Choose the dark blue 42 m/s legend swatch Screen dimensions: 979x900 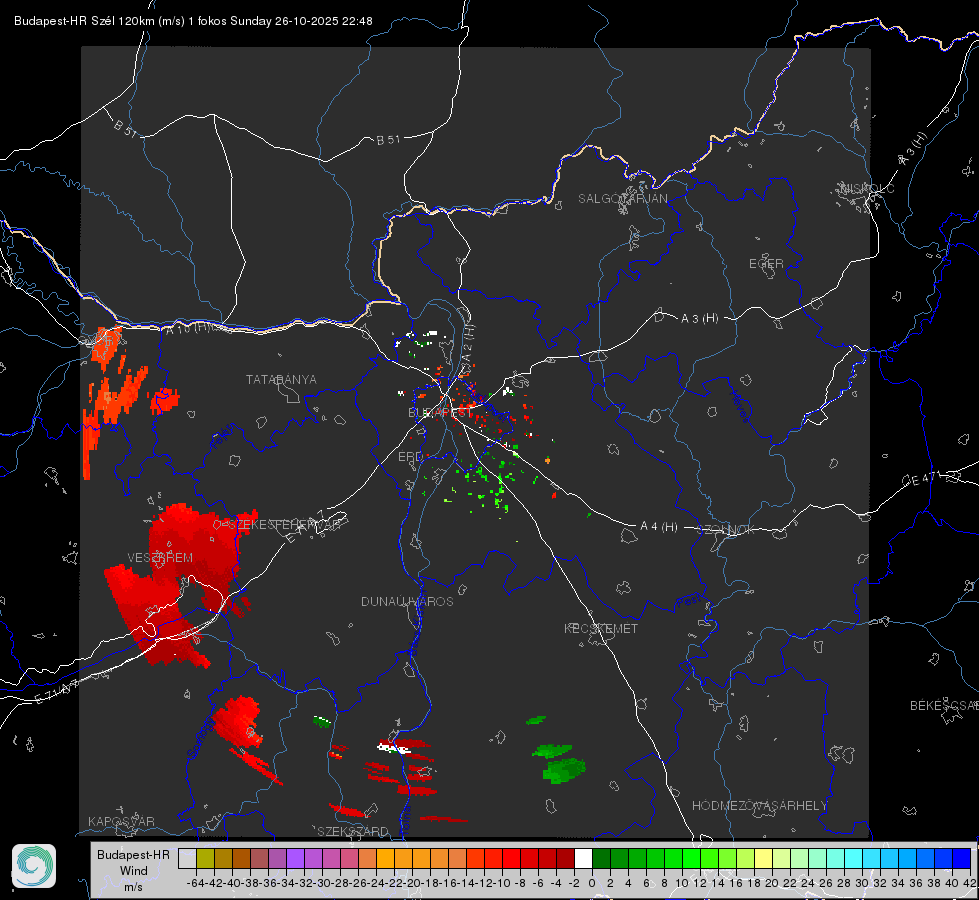(962, 858)
